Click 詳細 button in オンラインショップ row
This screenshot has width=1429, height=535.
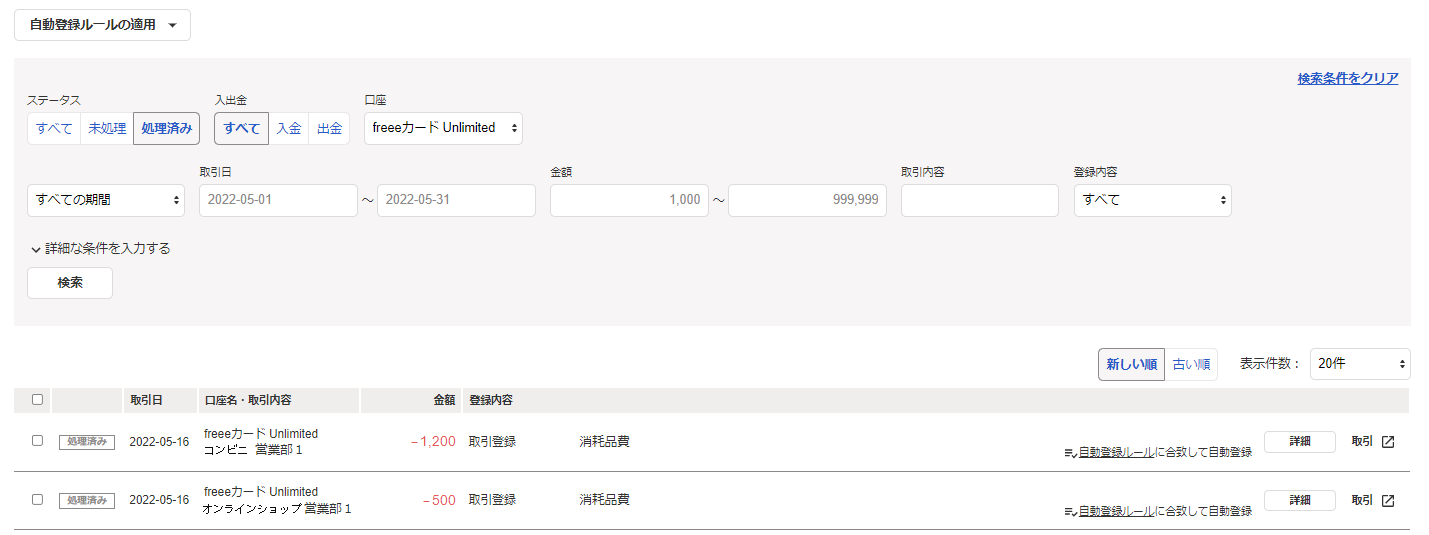[1300, 501]
